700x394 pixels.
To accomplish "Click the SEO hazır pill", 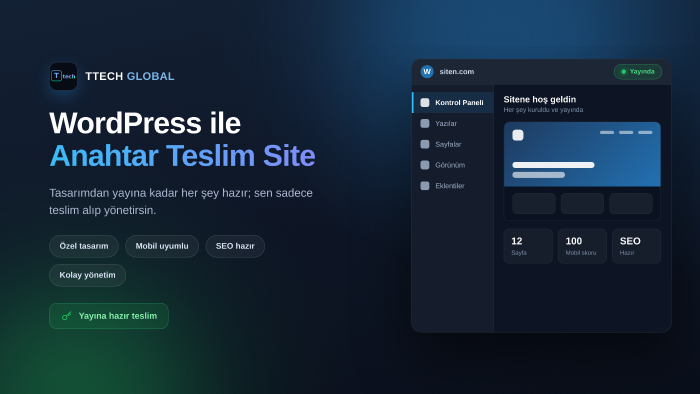I will pos(235,246).
